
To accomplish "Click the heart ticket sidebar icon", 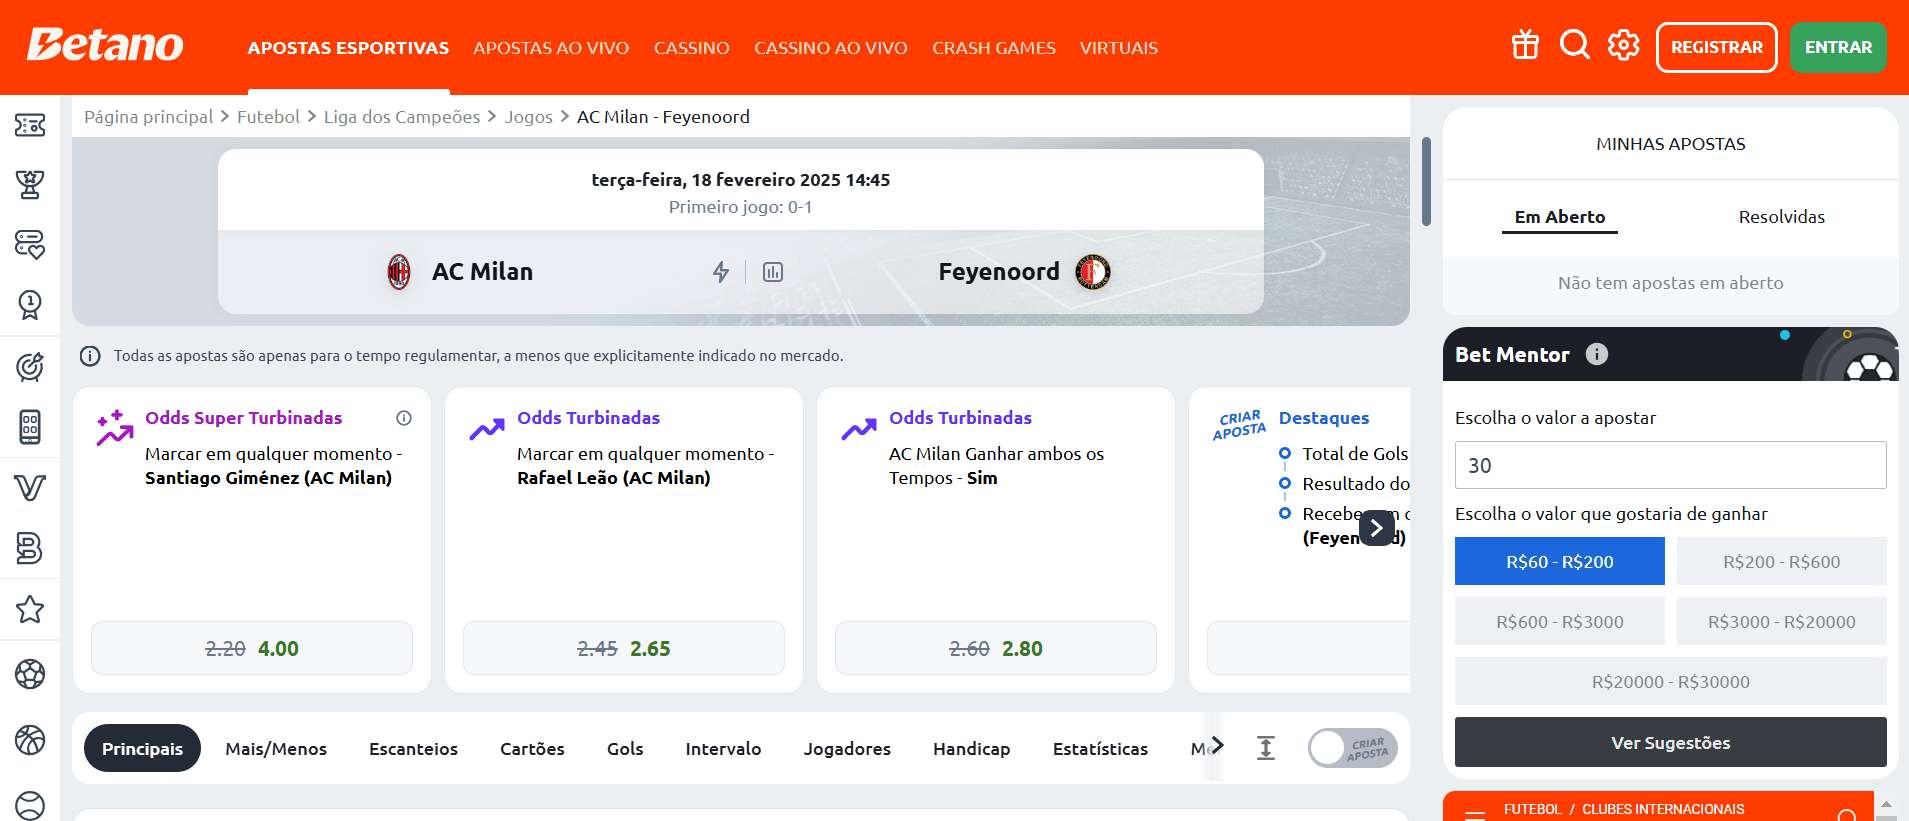I will (30, 244).
